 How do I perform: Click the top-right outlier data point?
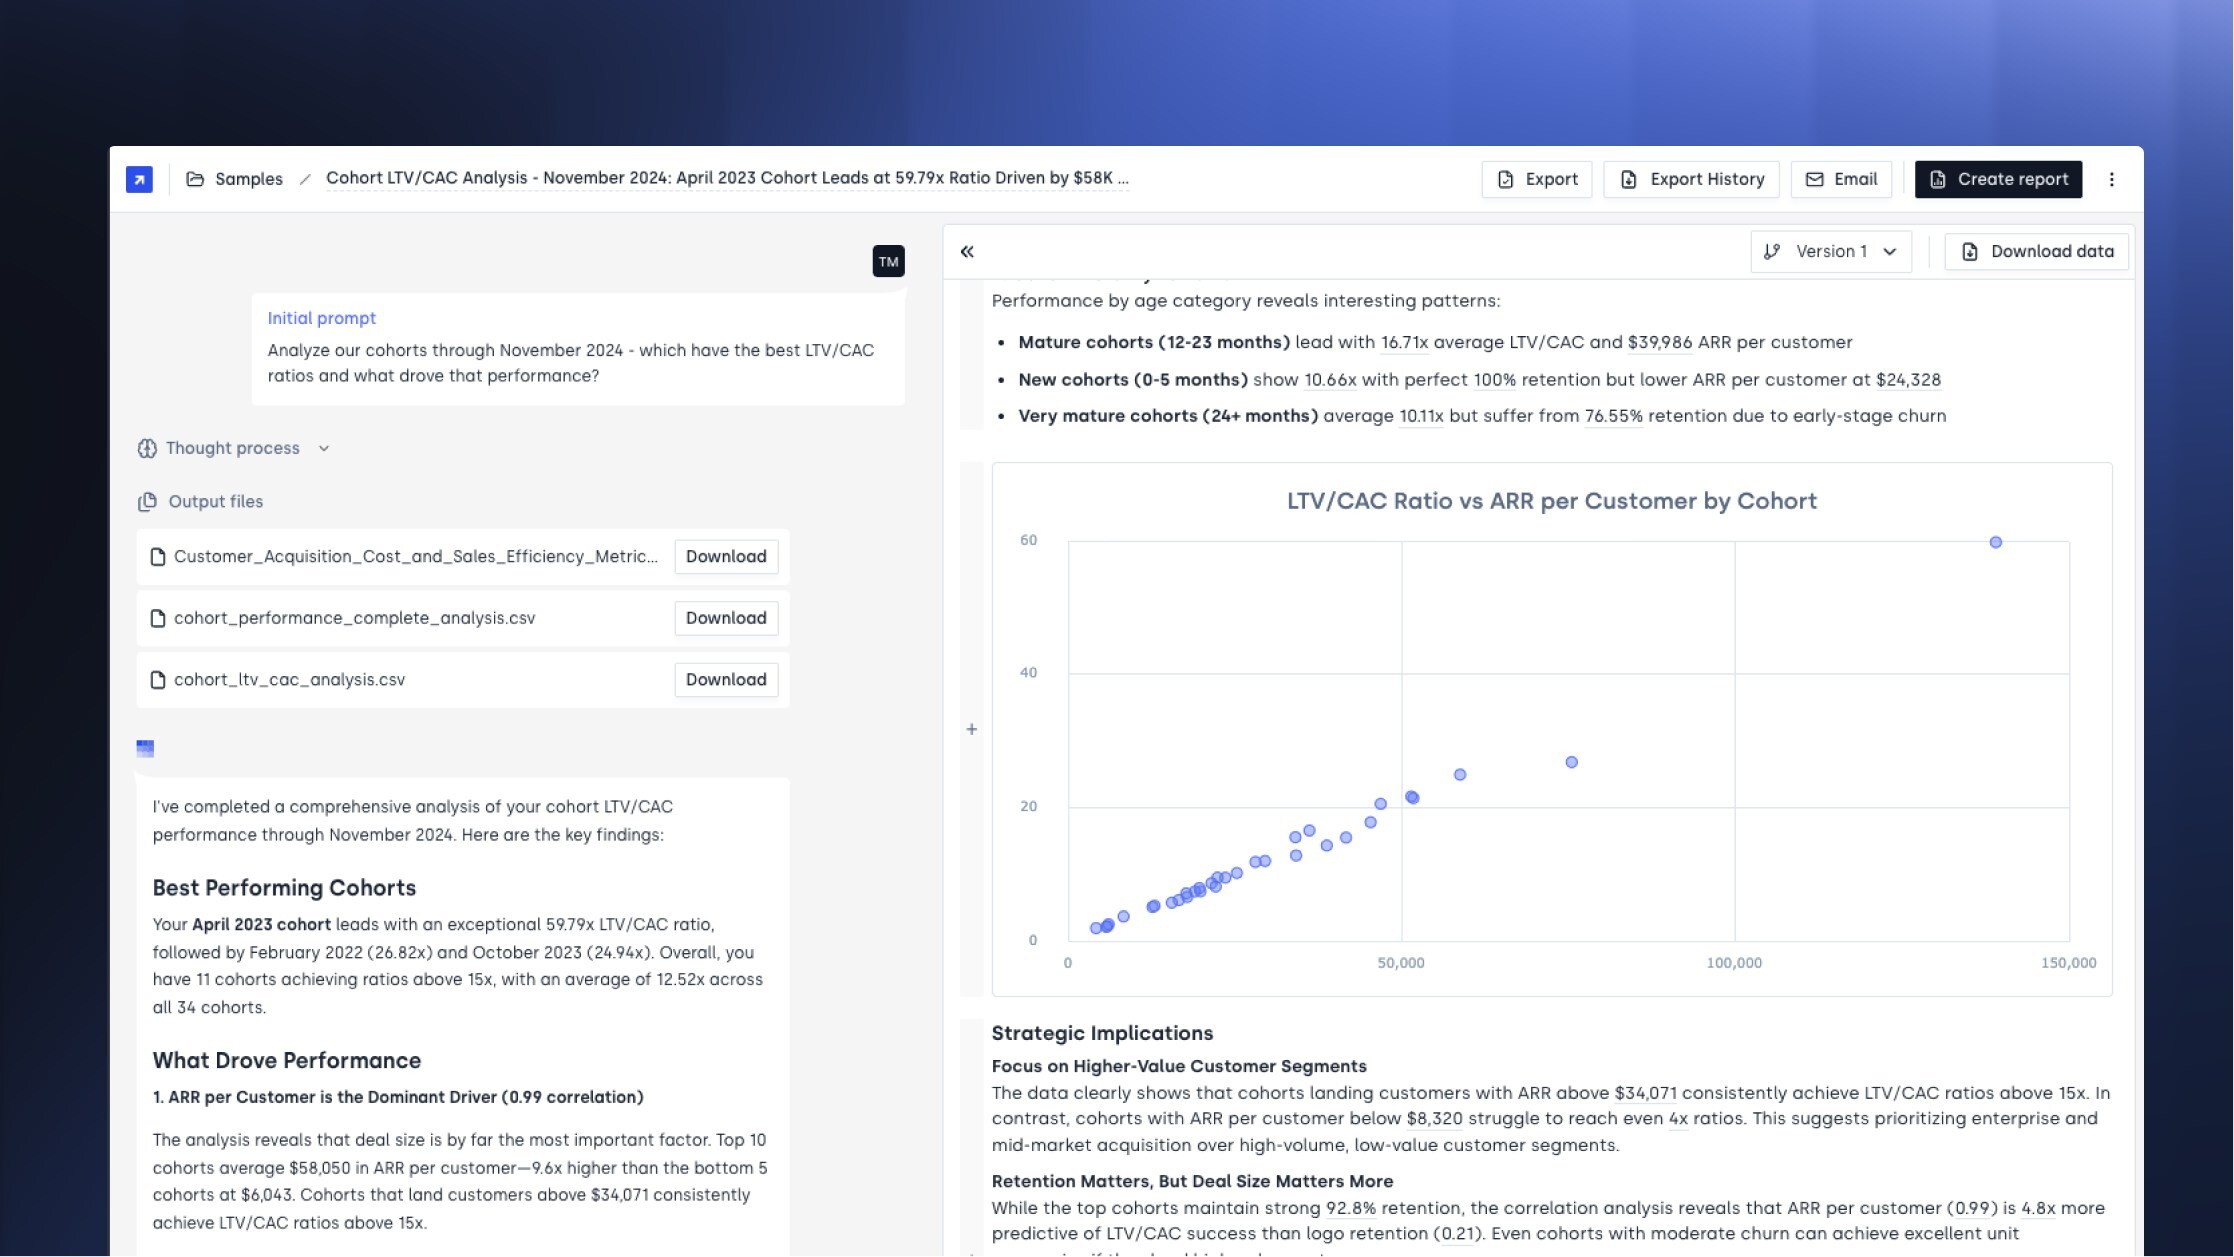[x=1995, y=542]
